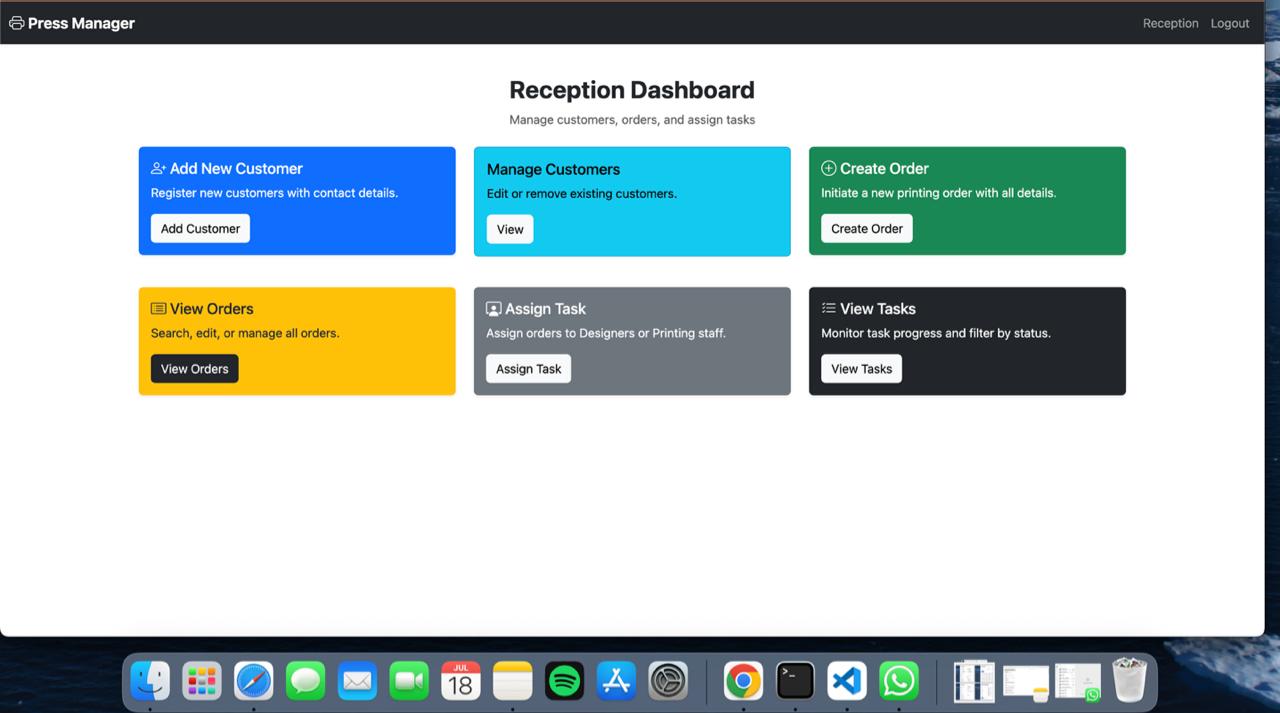The image size is (1280, 713).
Task: Open Google Chrome from the dock
Action: 743,681
